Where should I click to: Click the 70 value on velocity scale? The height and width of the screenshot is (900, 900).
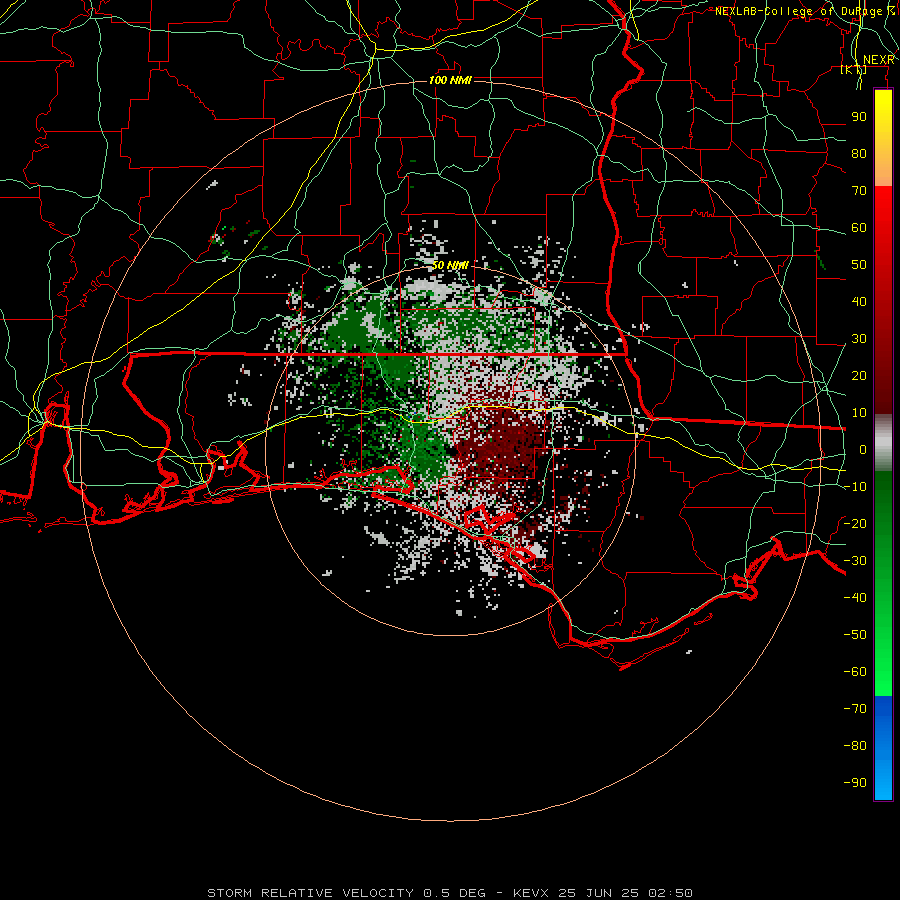click(859, 191)
